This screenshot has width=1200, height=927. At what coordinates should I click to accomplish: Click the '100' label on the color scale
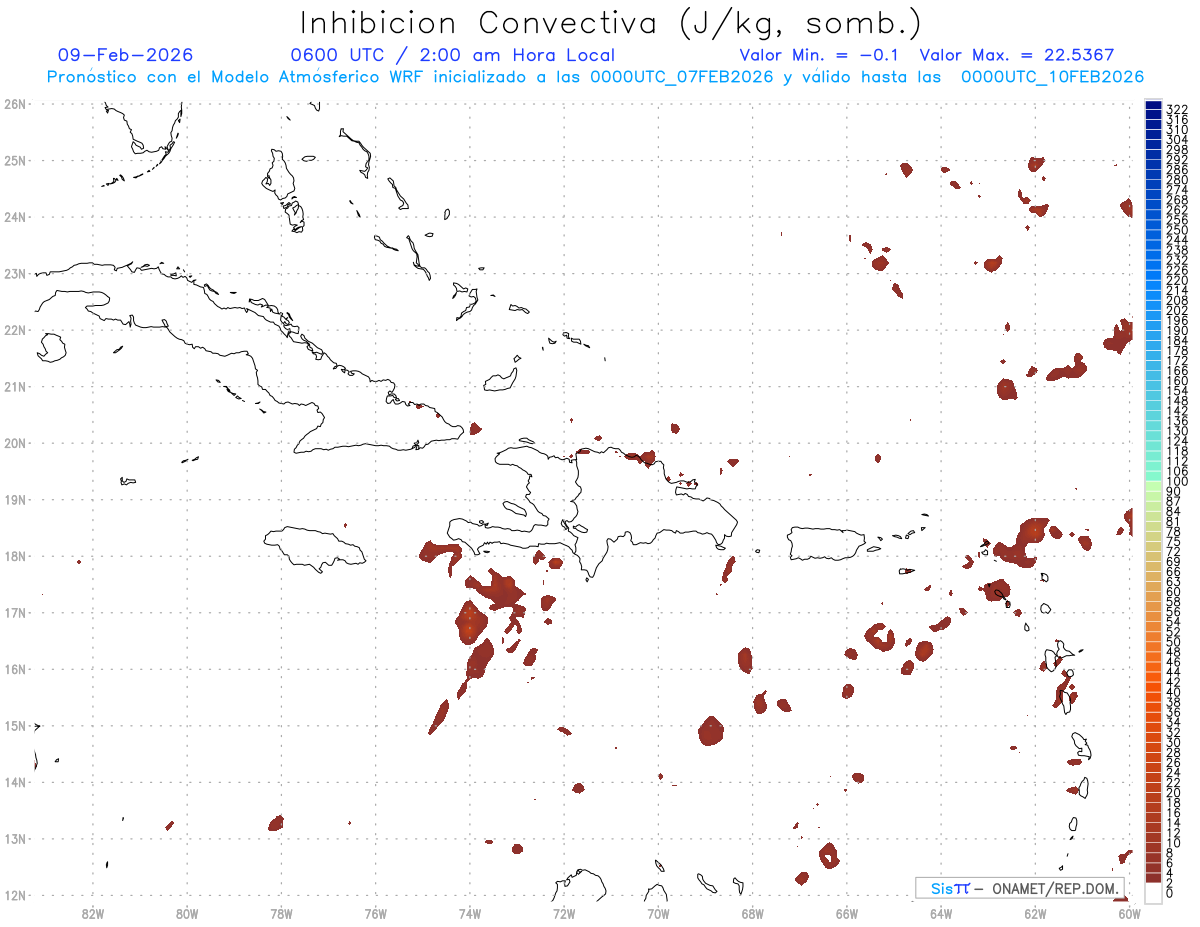click(x=1176, y=482)
